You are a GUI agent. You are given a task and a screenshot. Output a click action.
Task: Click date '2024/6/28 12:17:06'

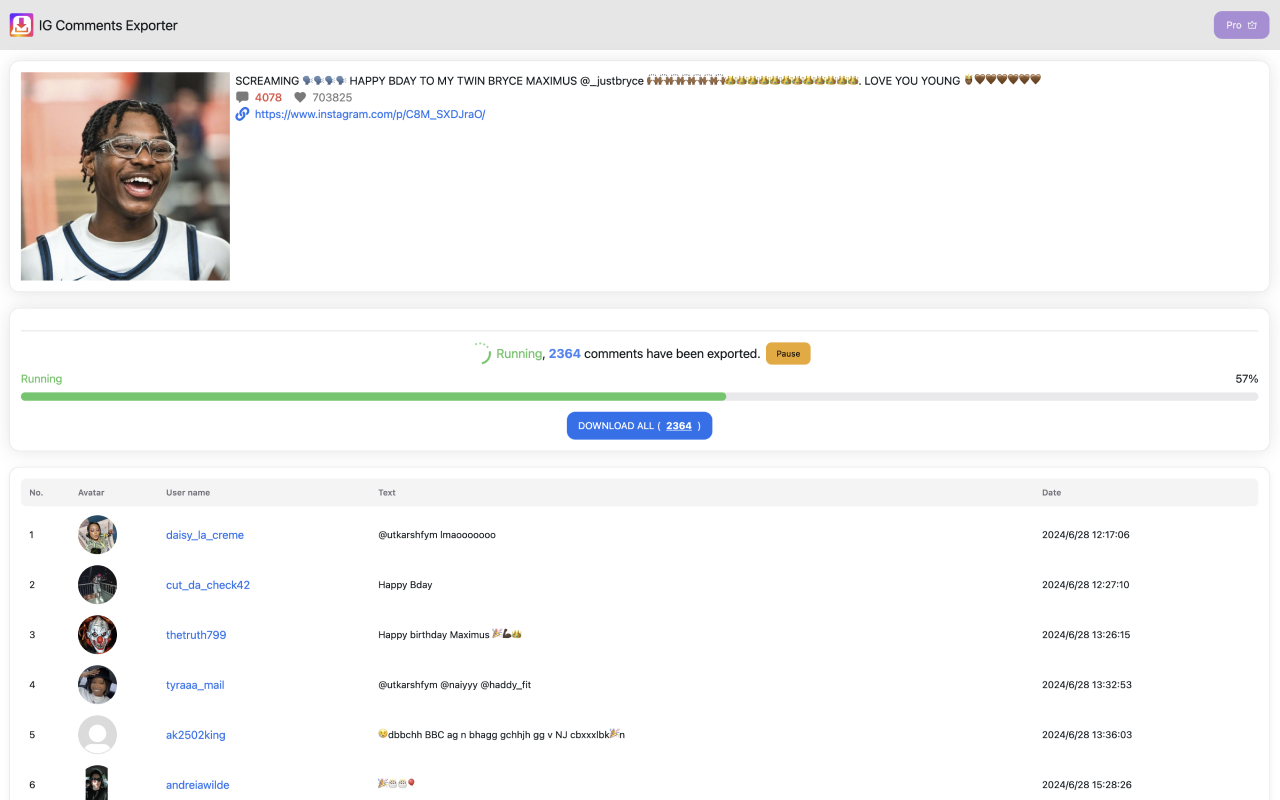coord(1086,535)
